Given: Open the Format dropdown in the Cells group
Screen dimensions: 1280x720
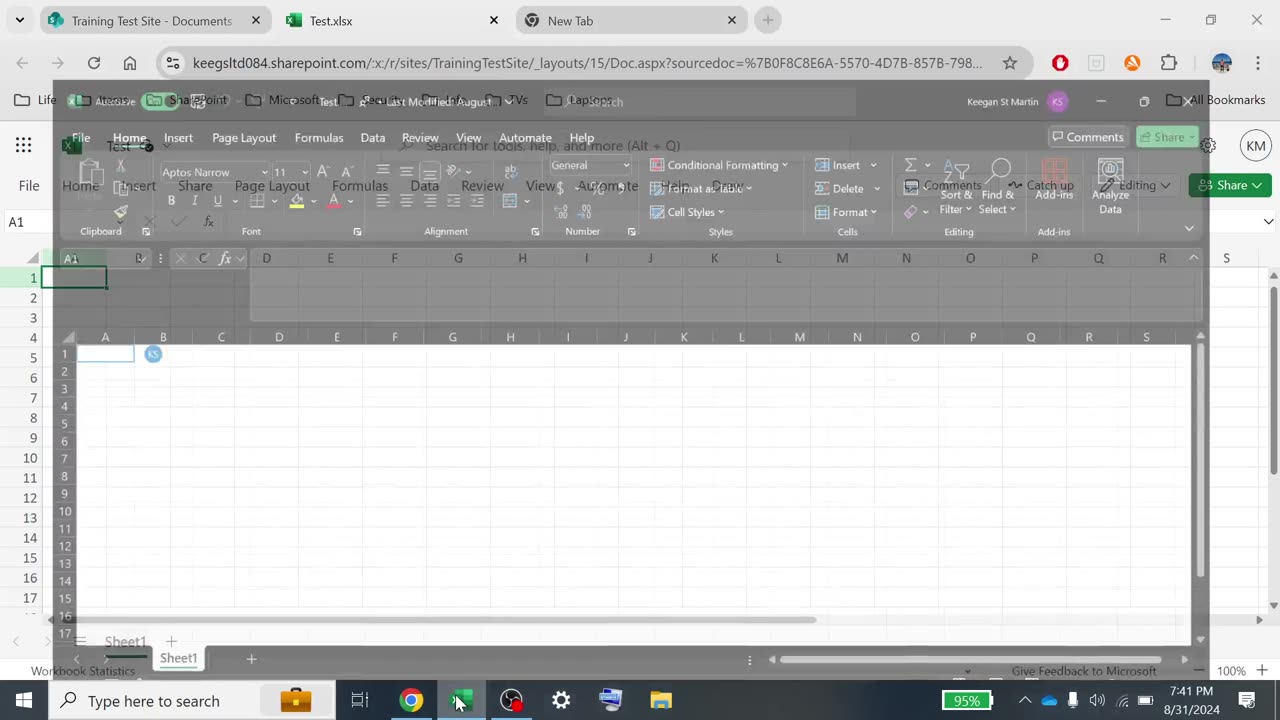Looking at the screenshot, I should (x=845, y=212).
